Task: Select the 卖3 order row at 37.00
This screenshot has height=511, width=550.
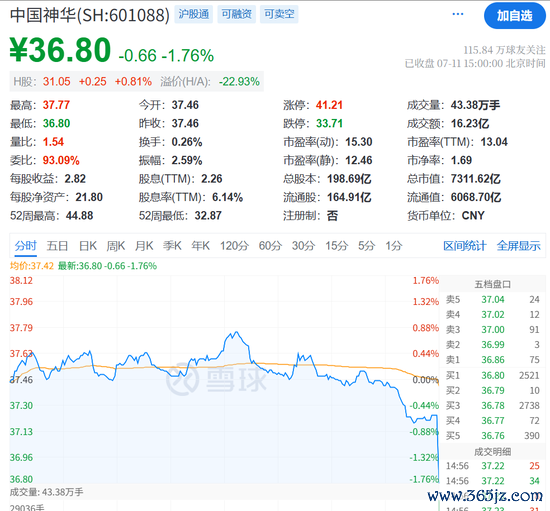Action: (492, 330)
